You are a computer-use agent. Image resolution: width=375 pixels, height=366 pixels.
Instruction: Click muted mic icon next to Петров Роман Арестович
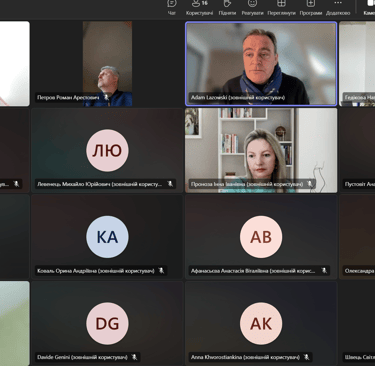click(106, 97)
